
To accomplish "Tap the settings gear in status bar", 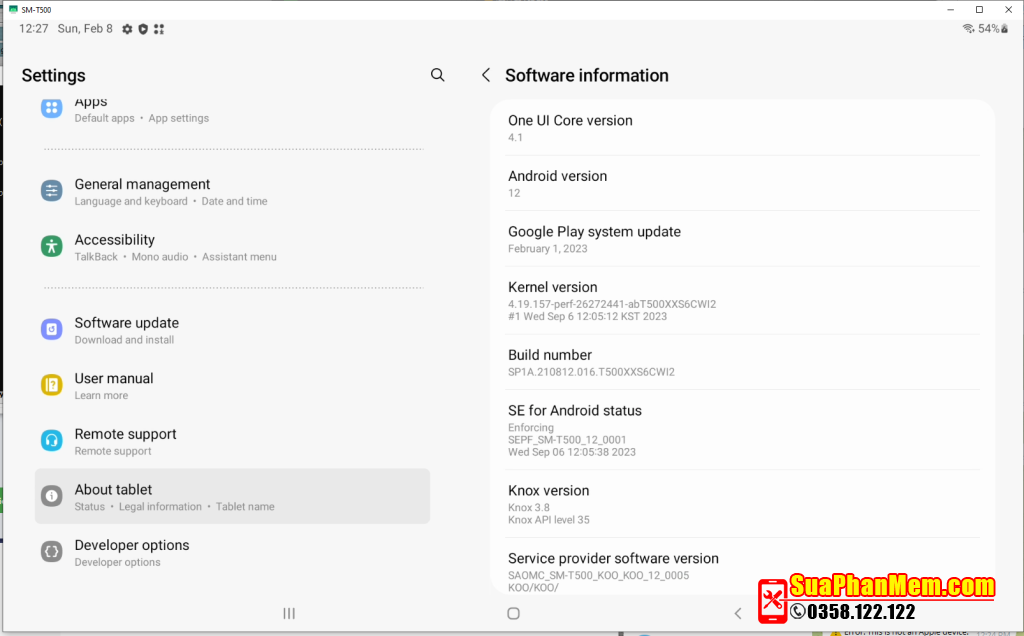I will pos(127,29).
